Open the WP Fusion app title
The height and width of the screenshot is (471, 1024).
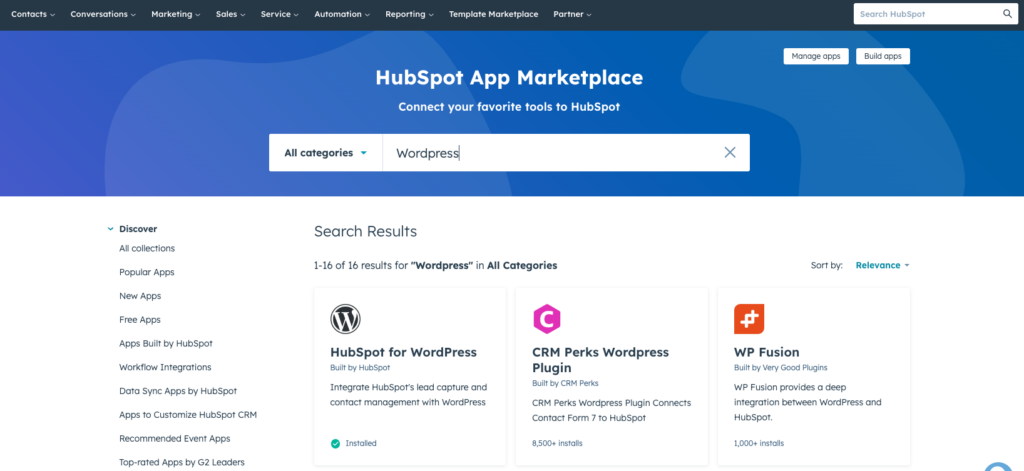click(767, 352)
